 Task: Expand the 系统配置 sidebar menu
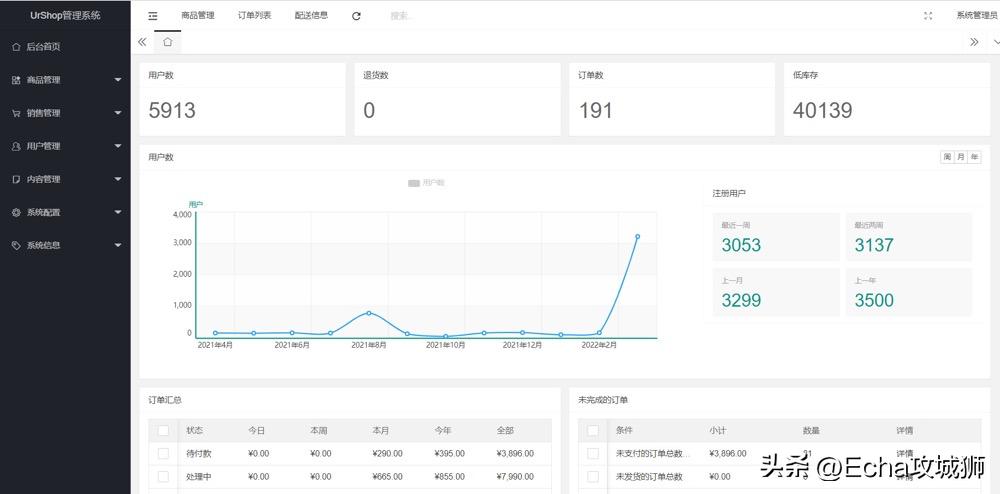point(65,212)
